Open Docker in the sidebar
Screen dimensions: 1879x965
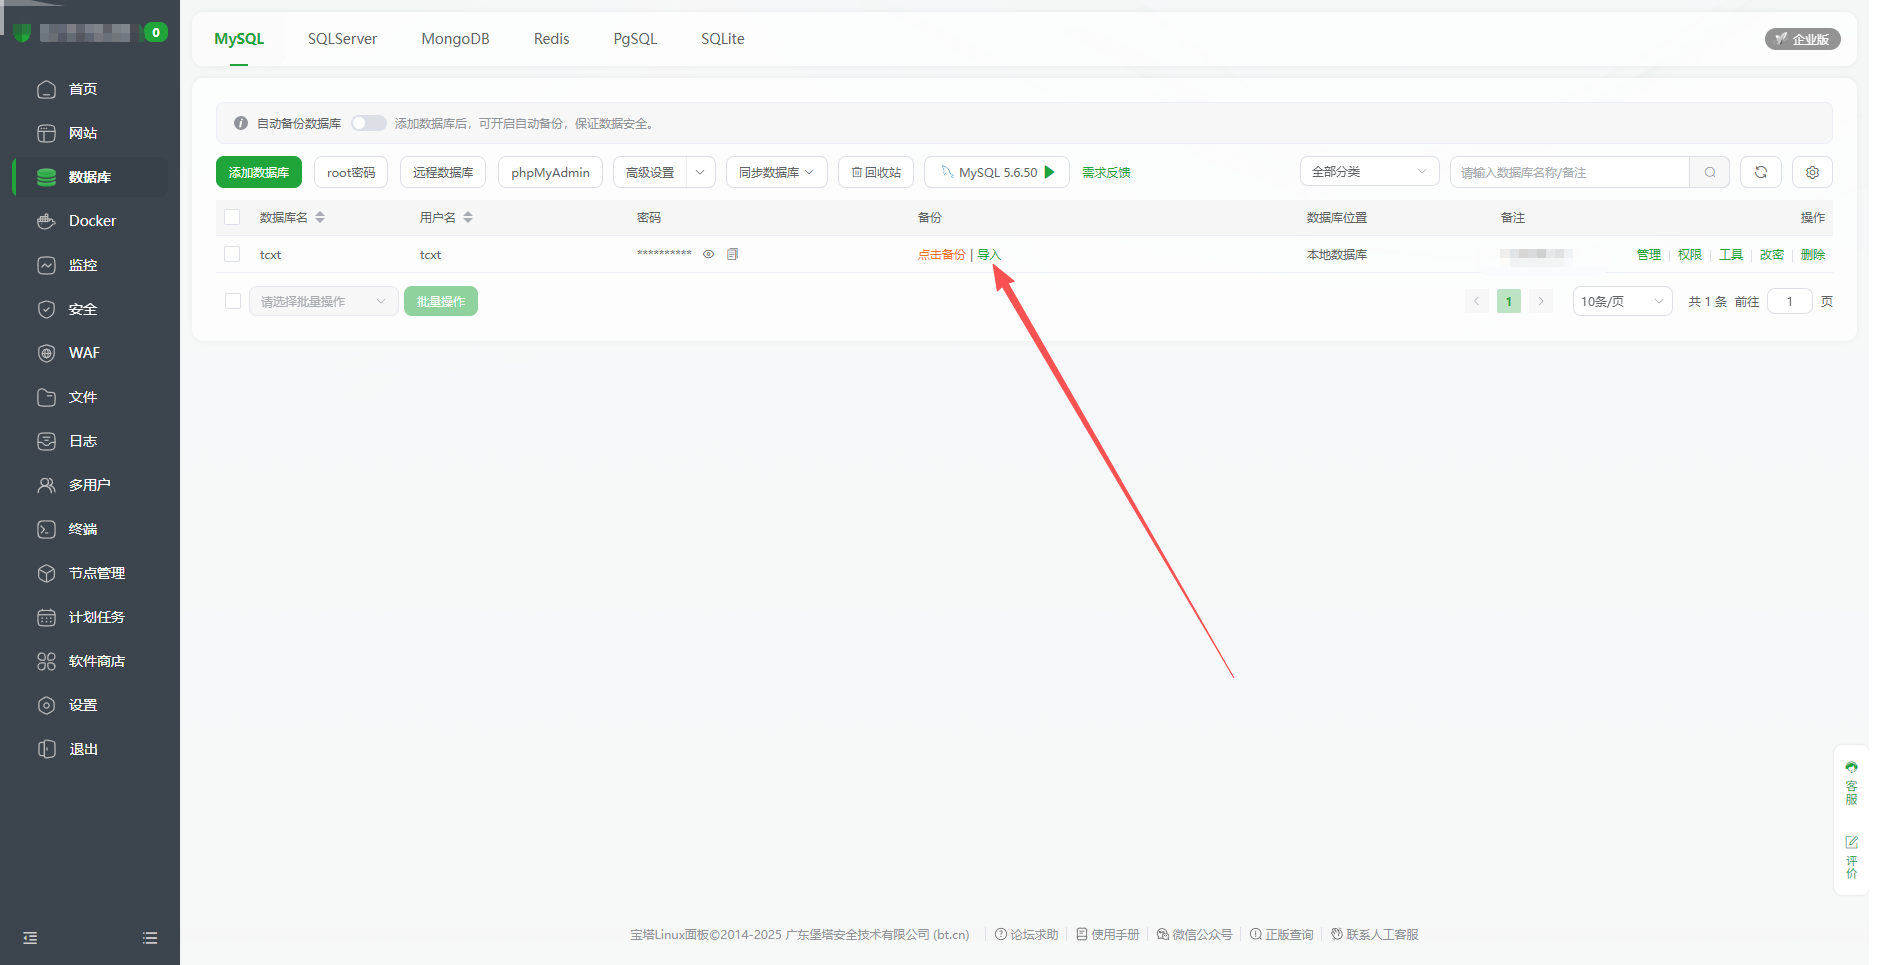tap(92, 221)
